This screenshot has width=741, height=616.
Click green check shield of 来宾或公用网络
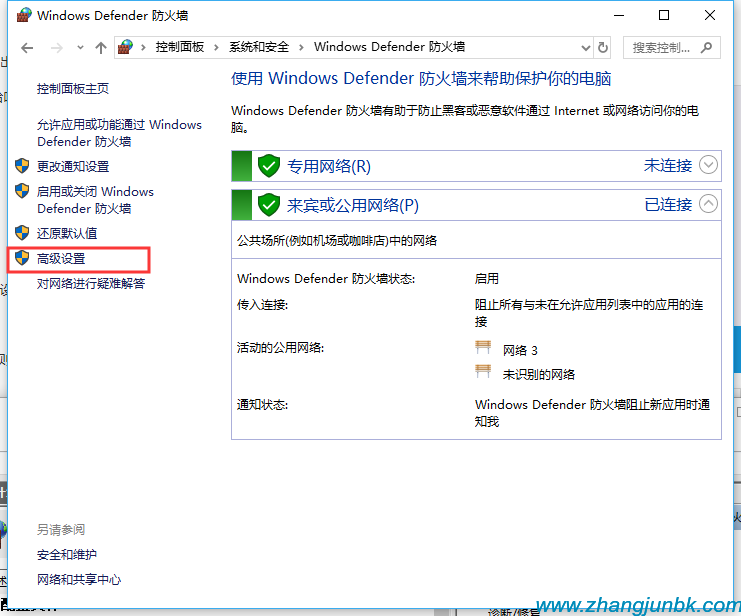pyautogui.click(x=269, y=205)
